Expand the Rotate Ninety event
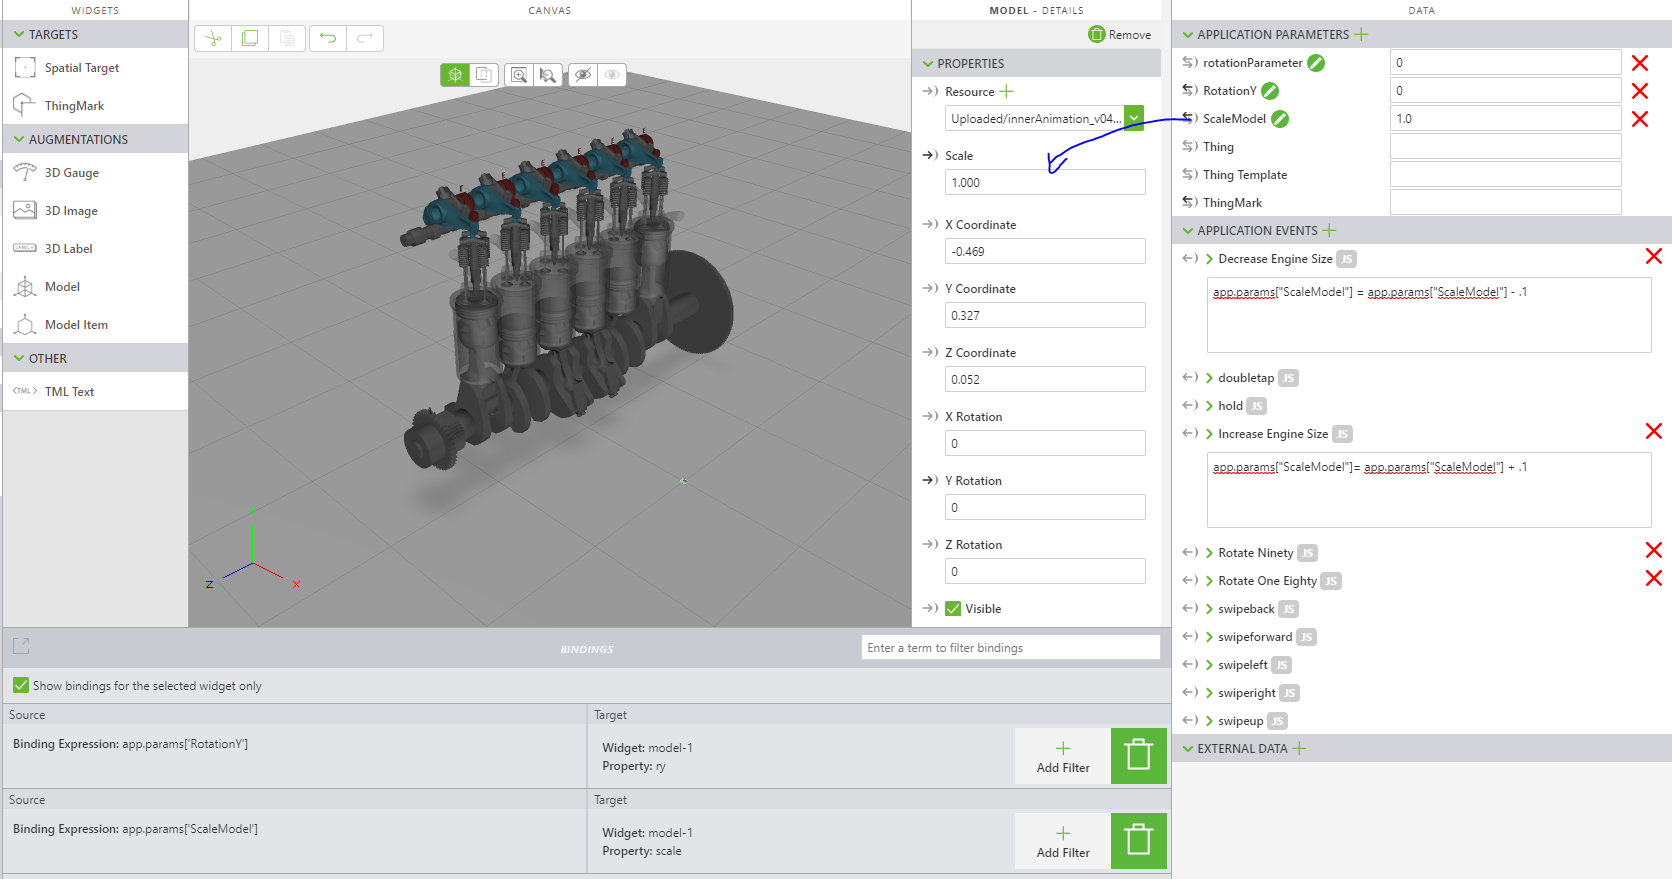 (x=1210, y=553)
